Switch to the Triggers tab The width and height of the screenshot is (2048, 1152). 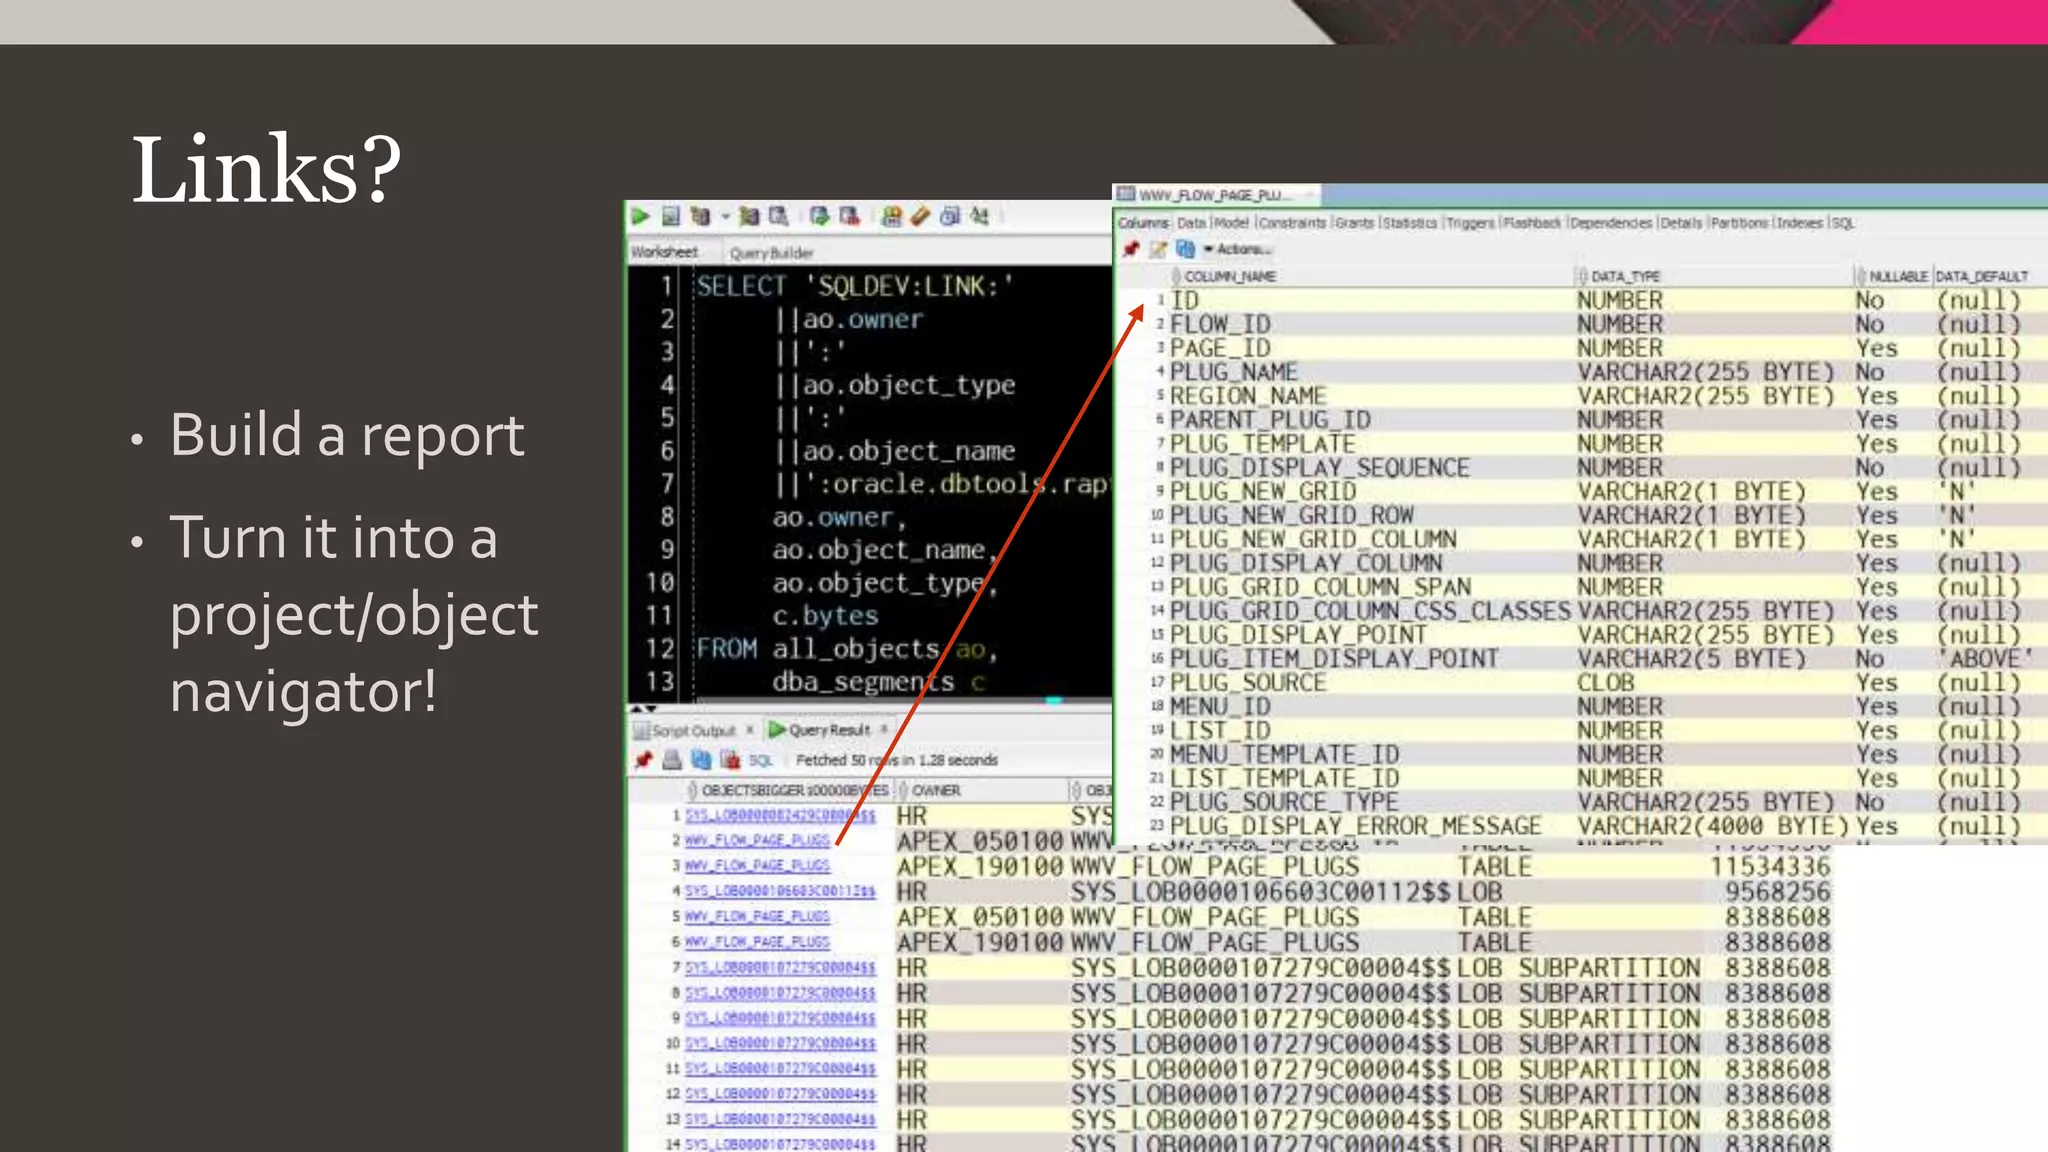1470,223
